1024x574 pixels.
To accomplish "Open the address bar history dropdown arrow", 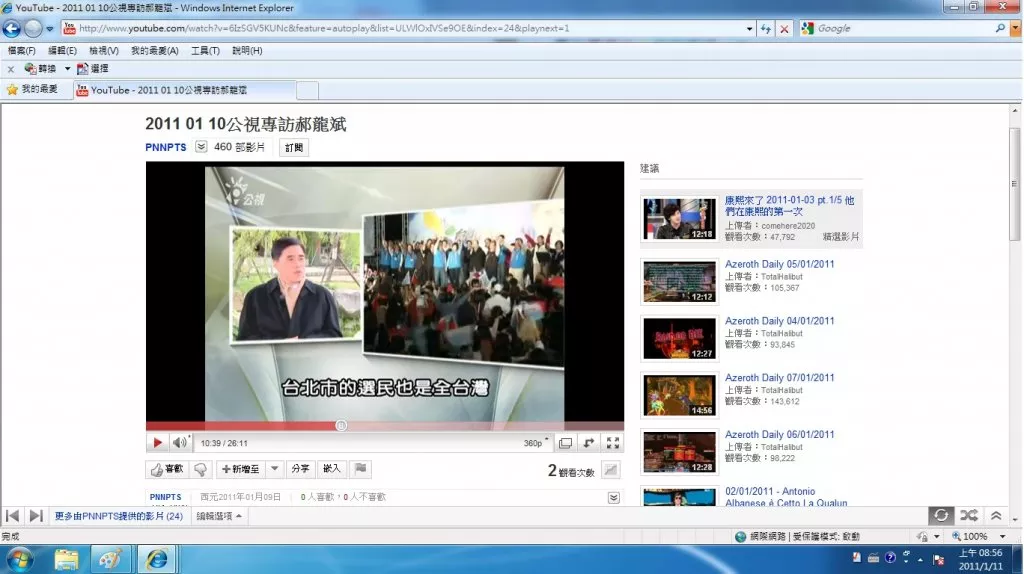I will click(749, 29).
